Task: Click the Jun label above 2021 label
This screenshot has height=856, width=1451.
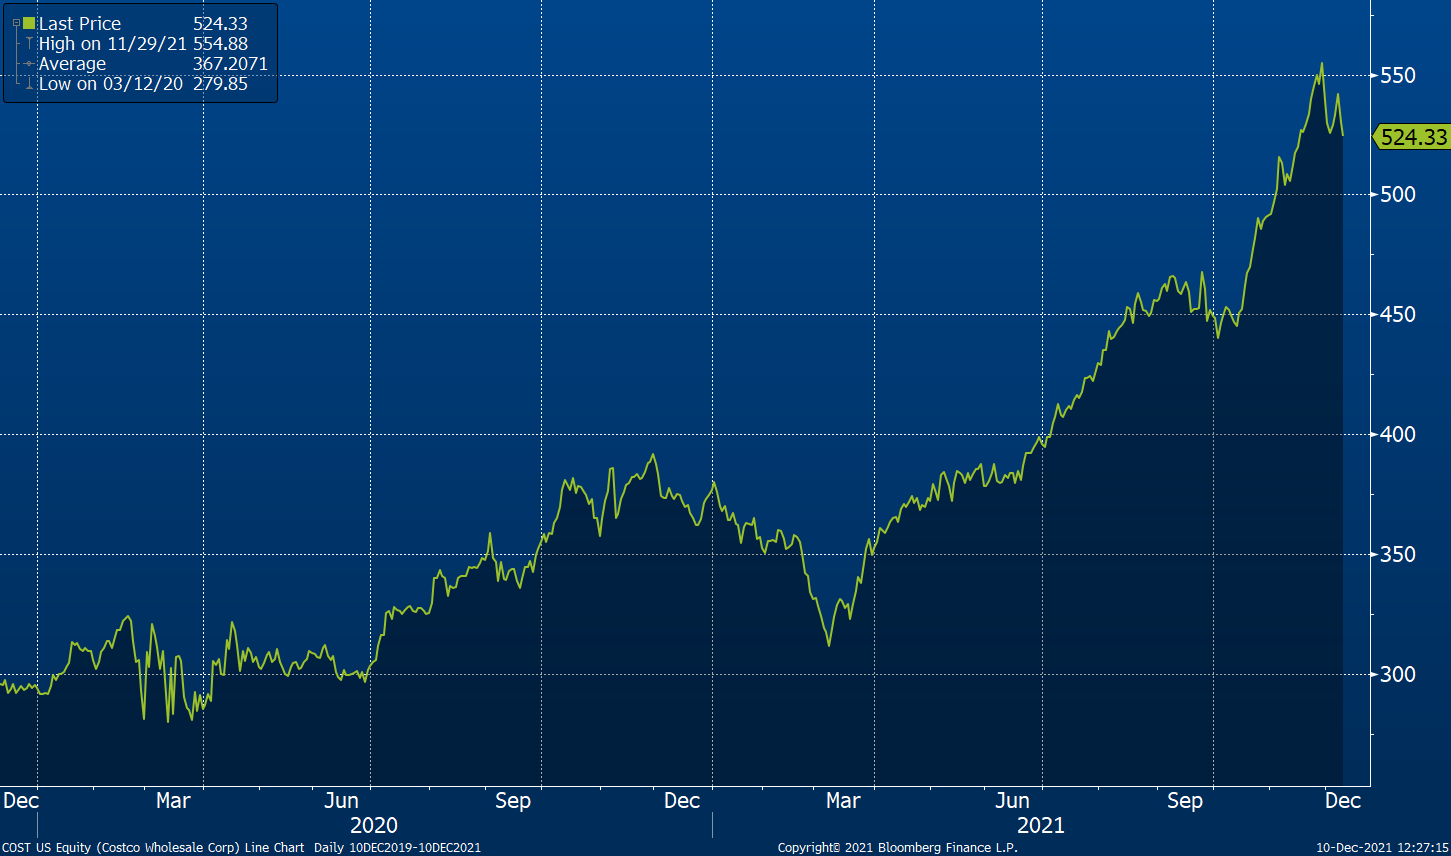Action: click(1012, 801)
